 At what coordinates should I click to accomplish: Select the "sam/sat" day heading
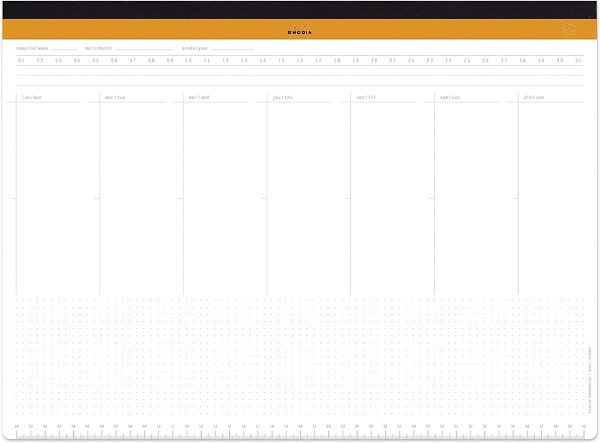450,98
